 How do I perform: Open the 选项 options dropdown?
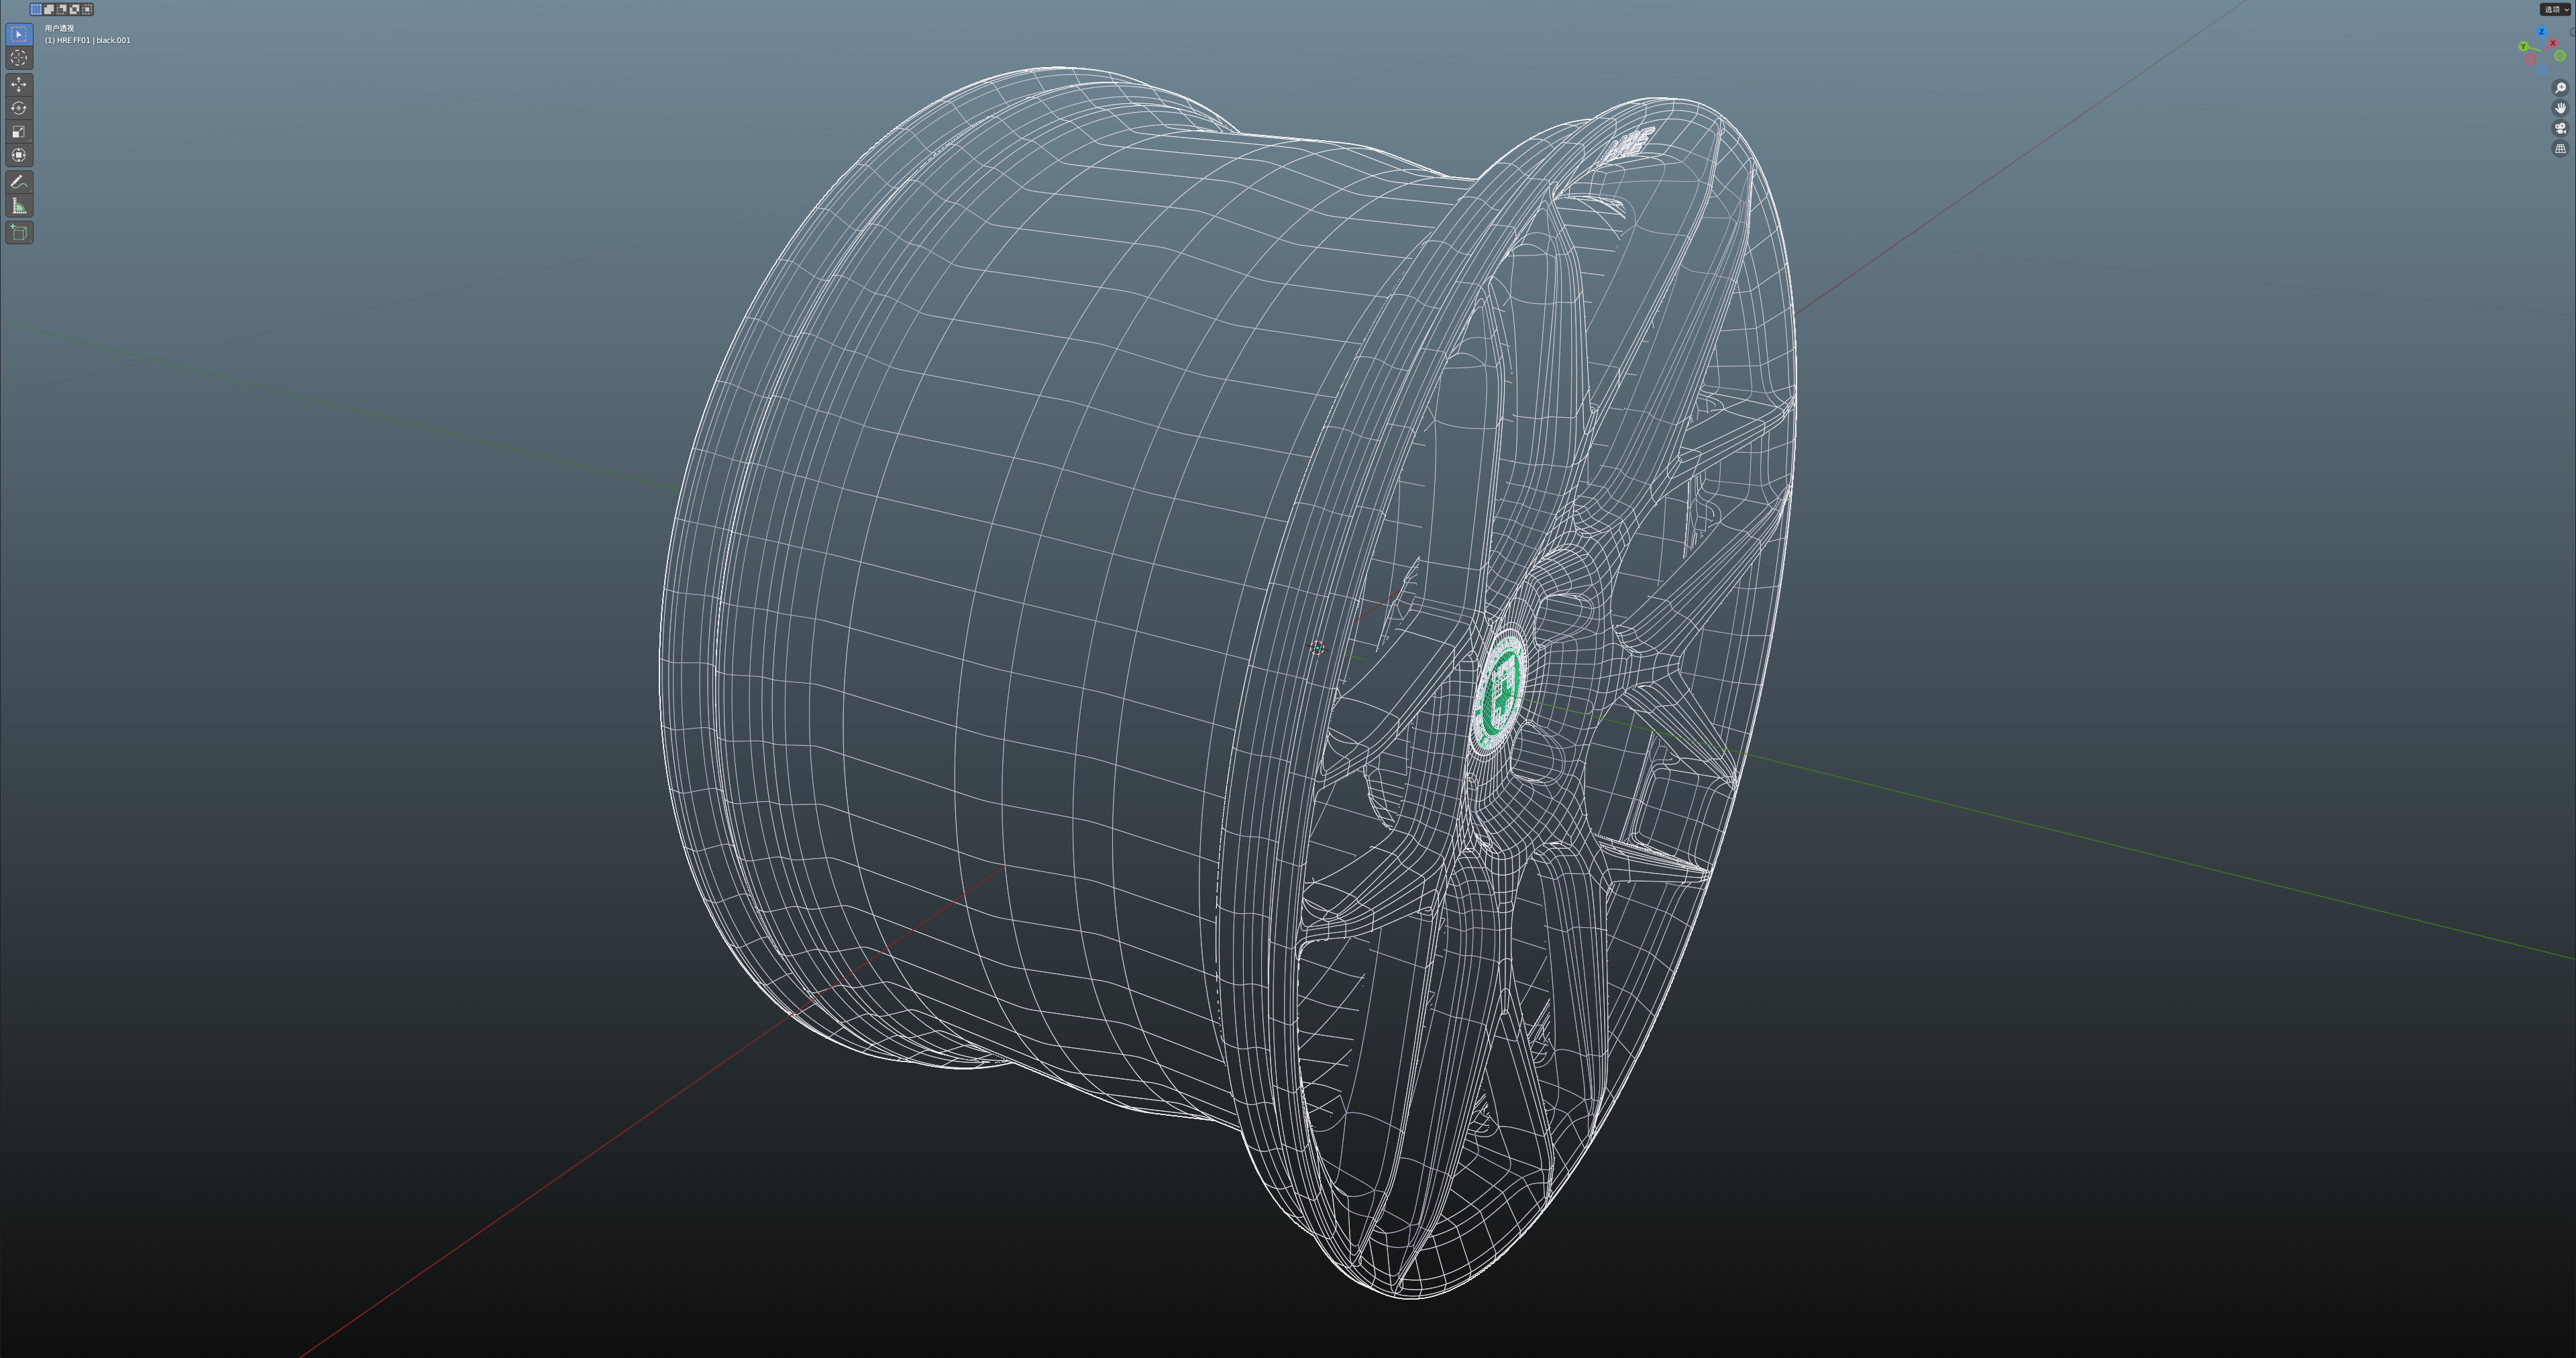click(2556, 9)
